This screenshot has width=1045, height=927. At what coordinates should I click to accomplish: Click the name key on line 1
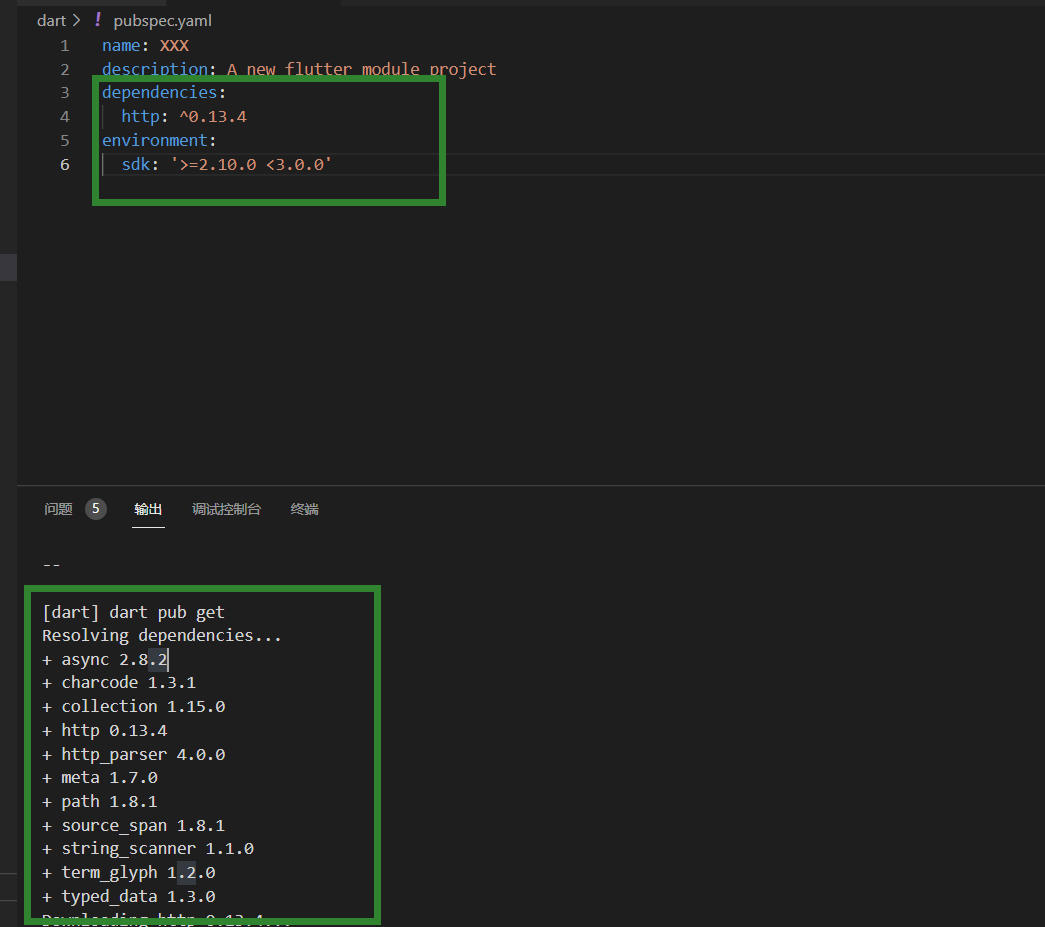[x=121, y=45]
